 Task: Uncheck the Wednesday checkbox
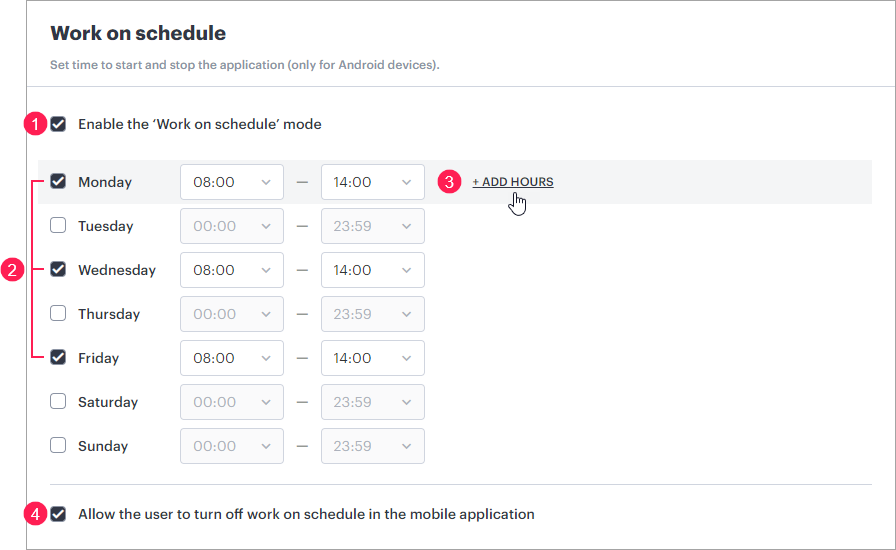click(59, 270)
